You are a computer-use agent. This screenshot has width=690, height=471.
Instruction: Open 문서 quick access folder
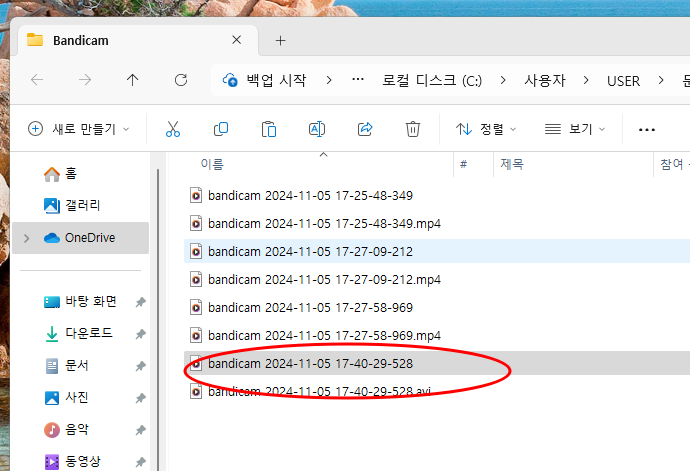point(66,365)
